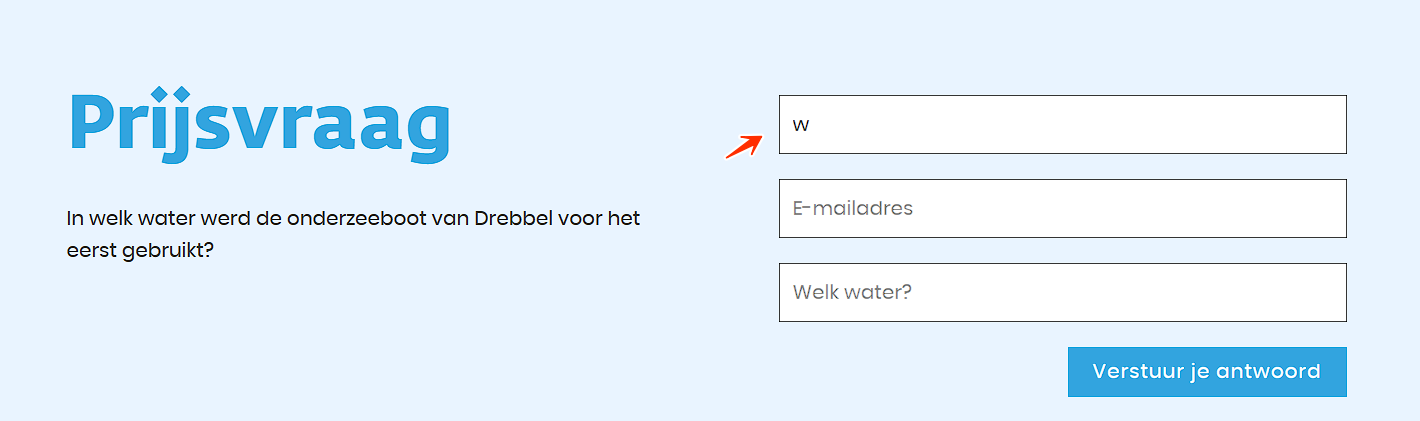Screen dimensions: 1420x421
Task: Click the 'Welk water?' placeholder text
Action: [852, 293]
